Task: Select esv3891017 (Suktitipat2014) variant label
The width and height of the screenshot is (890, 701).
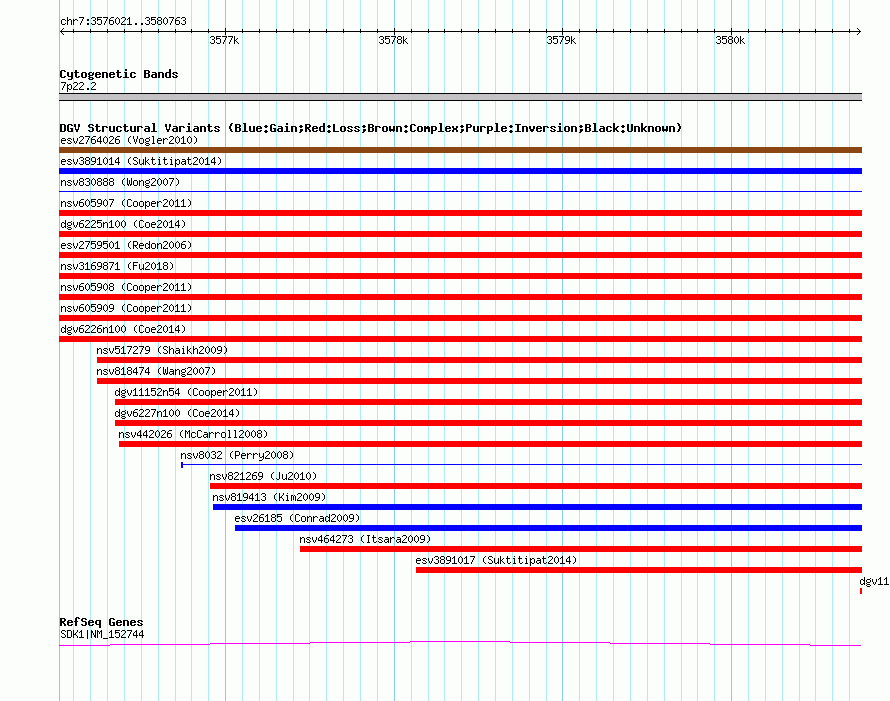Action: (496, 560)
